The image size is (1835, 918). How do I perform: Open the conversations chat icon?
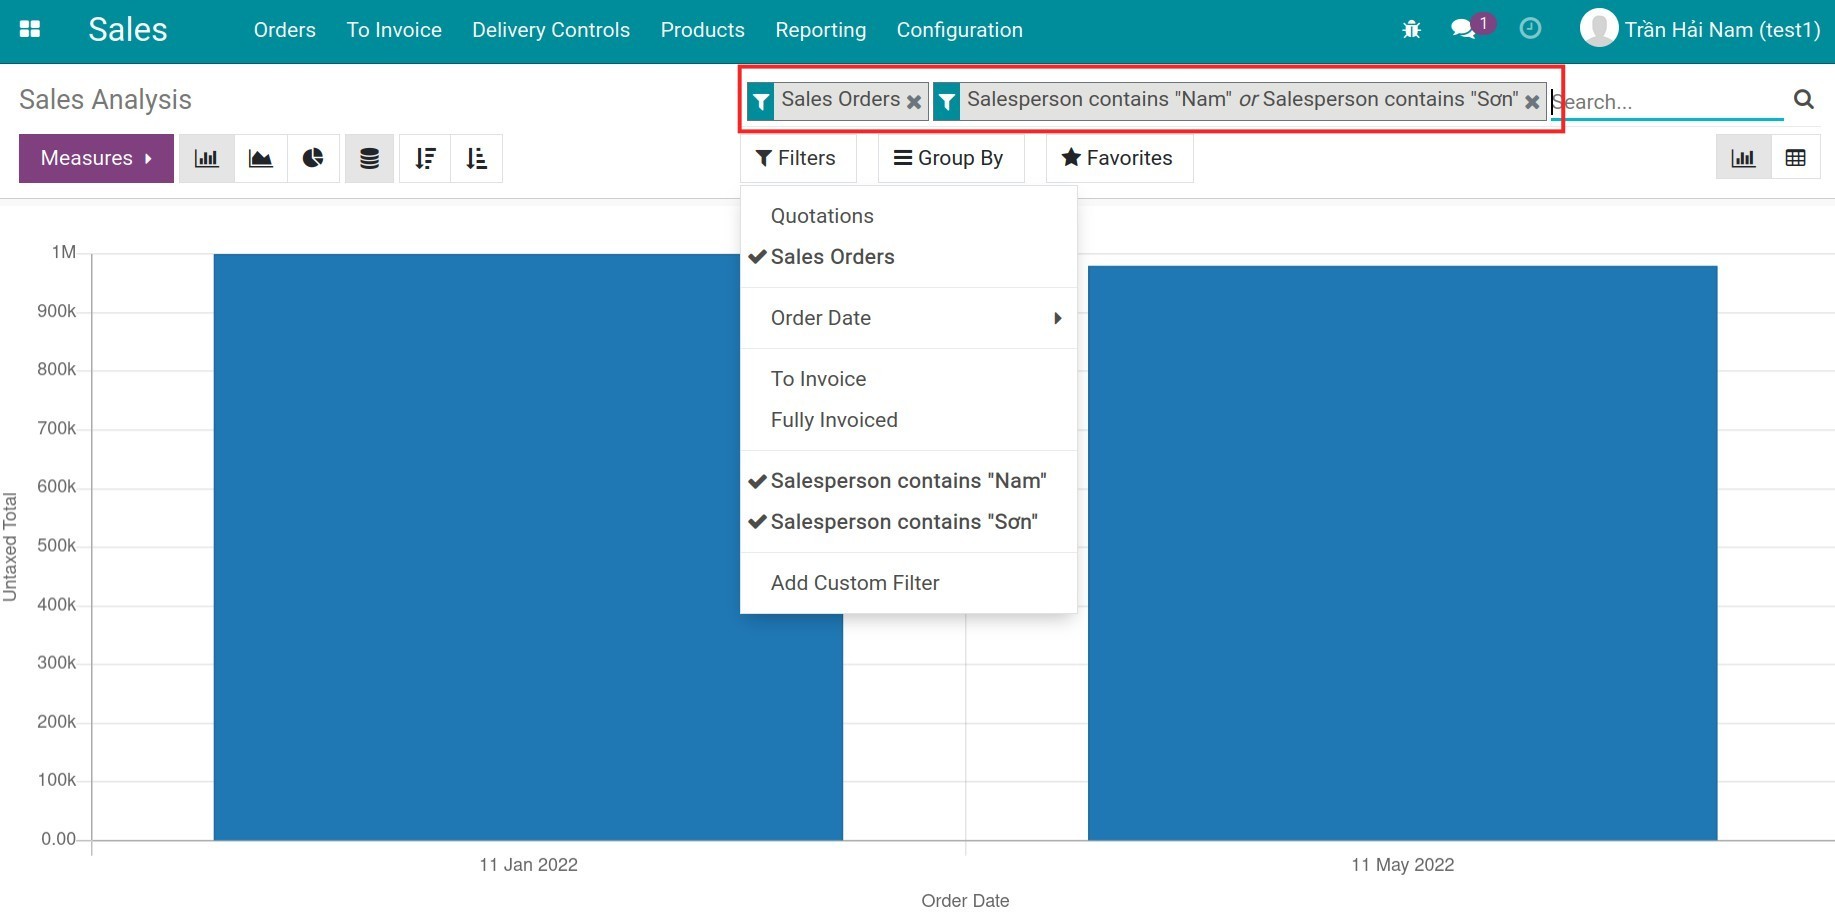click(1464, 29)
